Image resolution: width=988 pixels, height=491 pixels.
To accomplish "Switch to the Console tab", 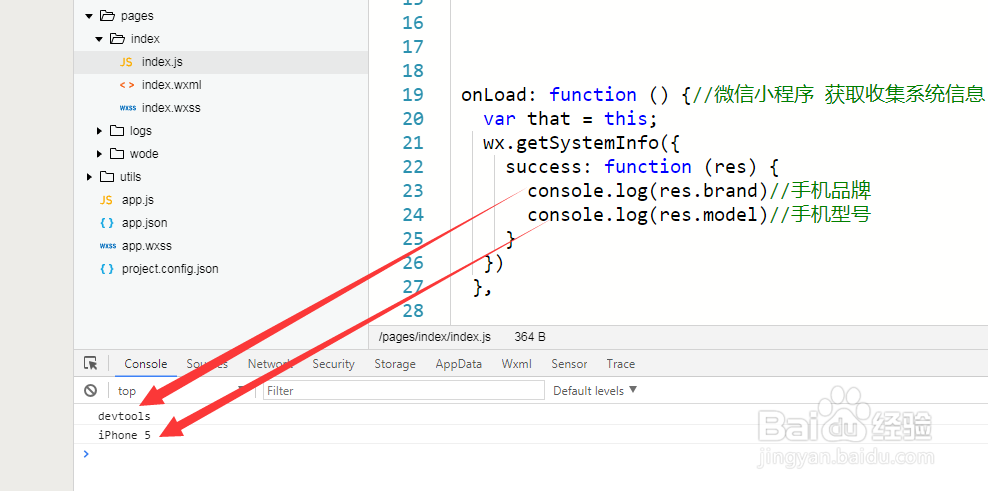I will 146,364.
